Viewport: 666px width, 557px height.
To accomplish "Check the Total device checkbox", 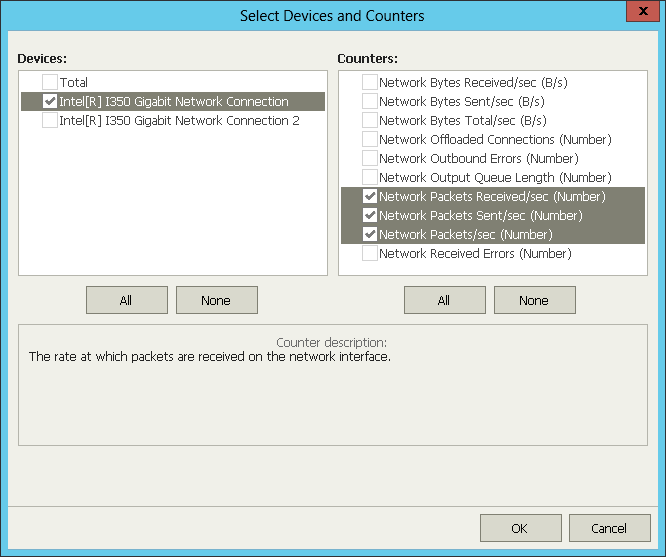I will pyautogui.click(x=50, y=82).
